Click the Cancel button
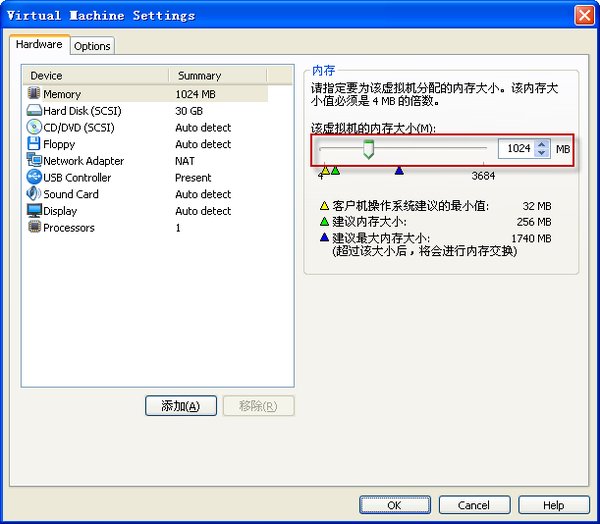This screenshot has width=600, height=524. 474,505
